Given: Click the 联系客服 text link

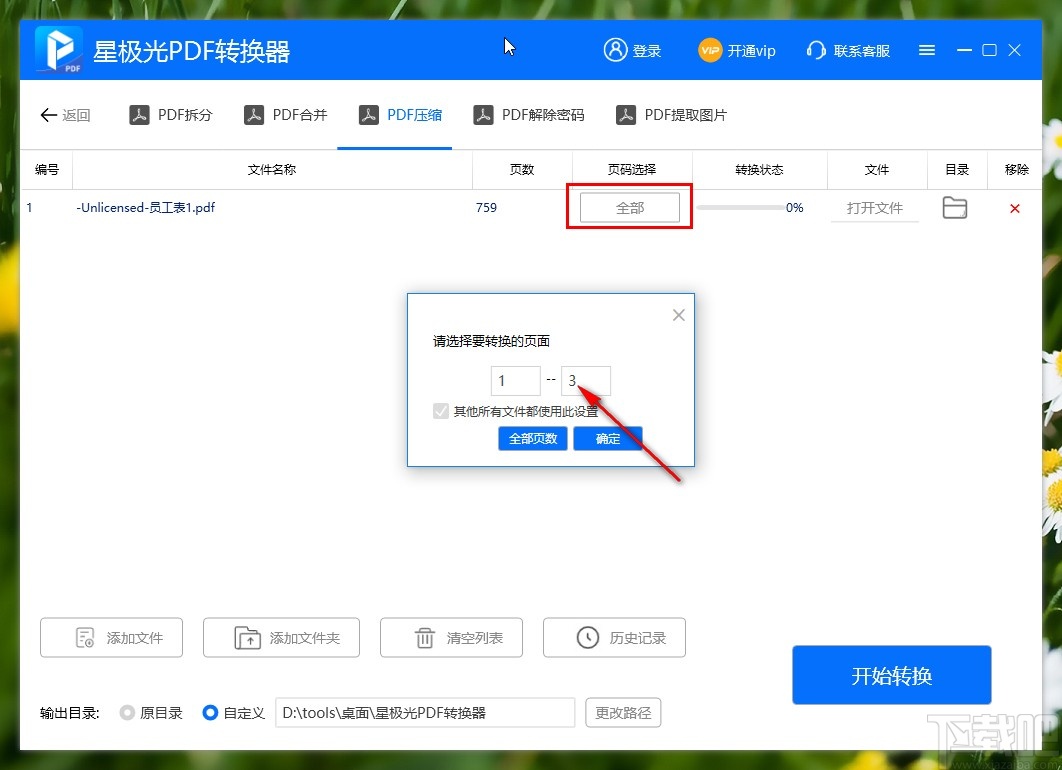Looking at the screenshot, I should tap(862, 51).
